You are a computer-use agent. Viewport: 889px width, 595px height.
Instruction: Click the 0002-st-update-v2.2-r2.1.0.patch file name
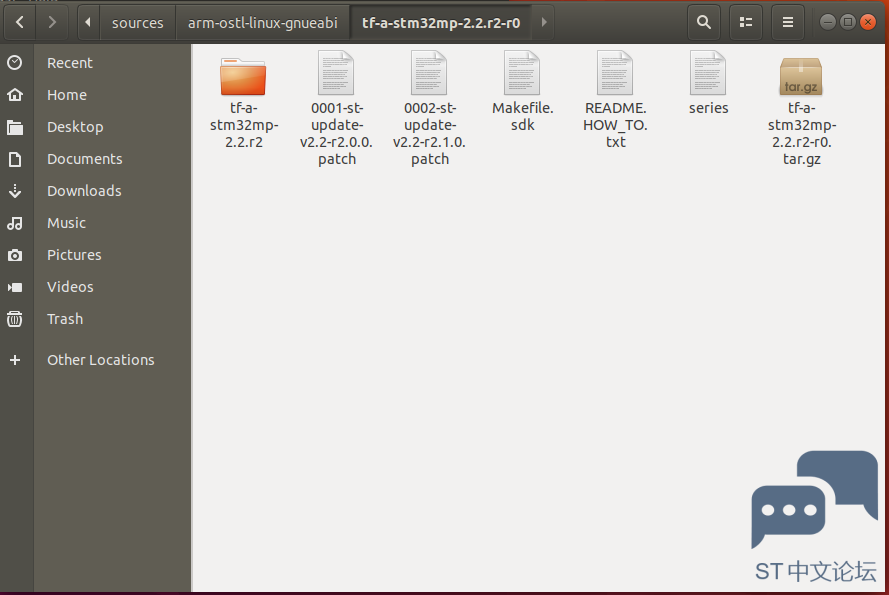pos(430,133)
